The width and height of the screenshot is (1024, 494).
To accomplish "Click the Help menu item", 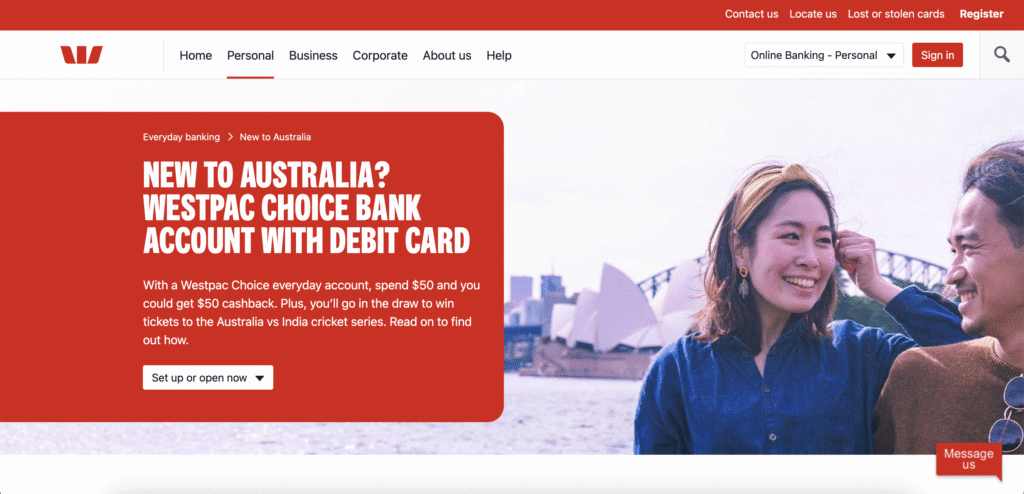I will (x=499, y=56).
